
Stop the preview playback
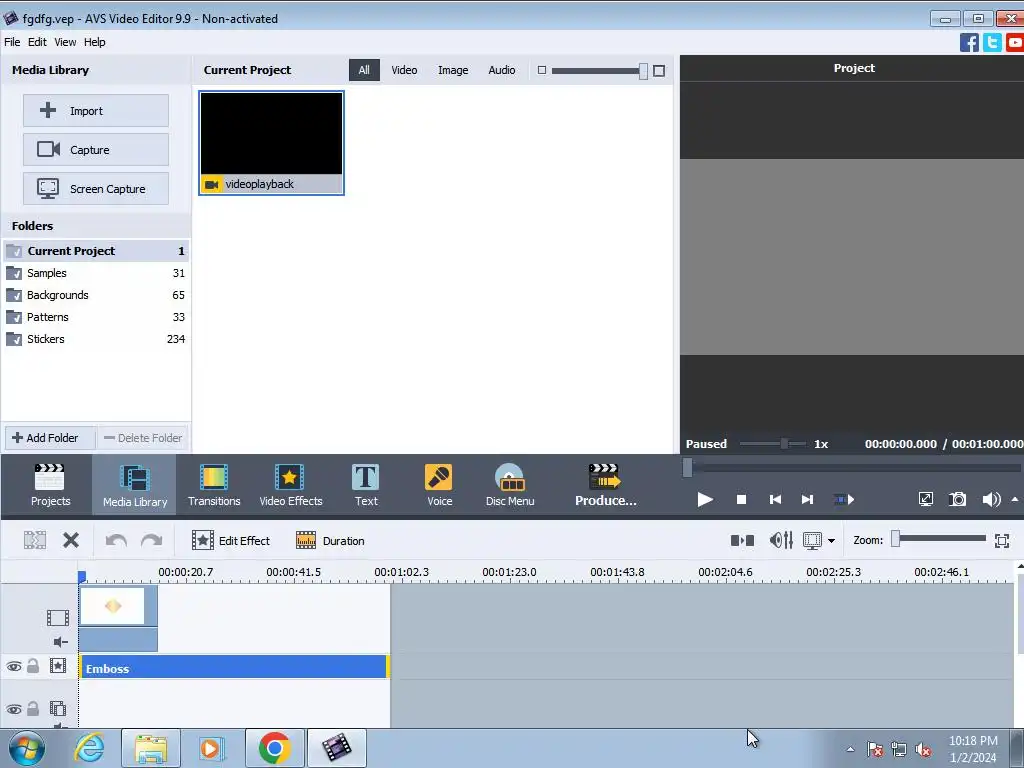click(741, 500)
